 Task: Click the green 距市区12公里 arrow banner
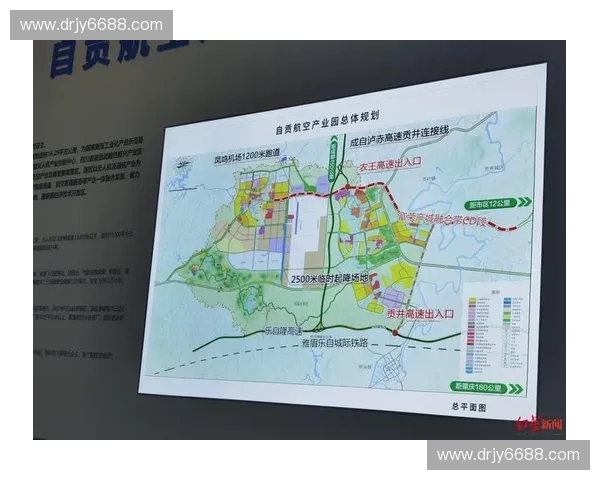[x=498, y=203]
